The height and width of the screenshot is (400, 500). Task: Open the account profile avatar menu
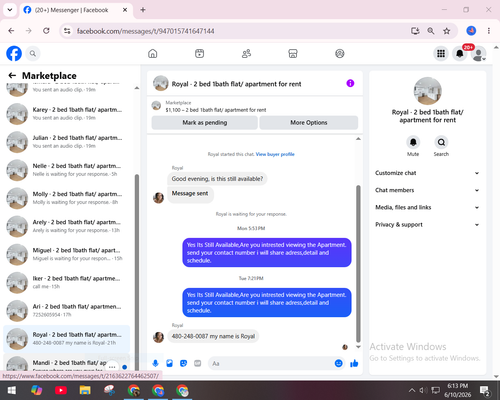479,54
